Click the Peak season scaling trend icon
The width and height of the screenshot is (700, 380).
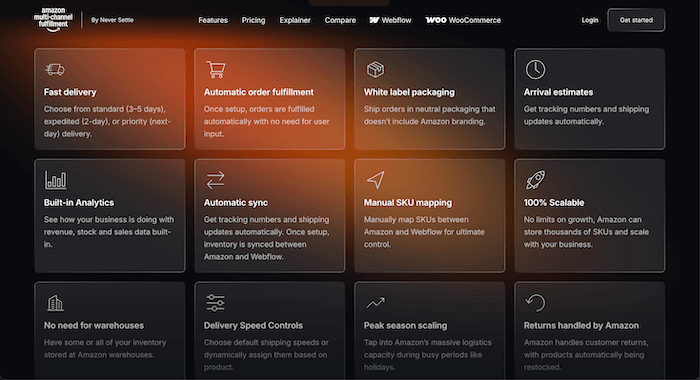pyautogui.click(x=375, y=303)
